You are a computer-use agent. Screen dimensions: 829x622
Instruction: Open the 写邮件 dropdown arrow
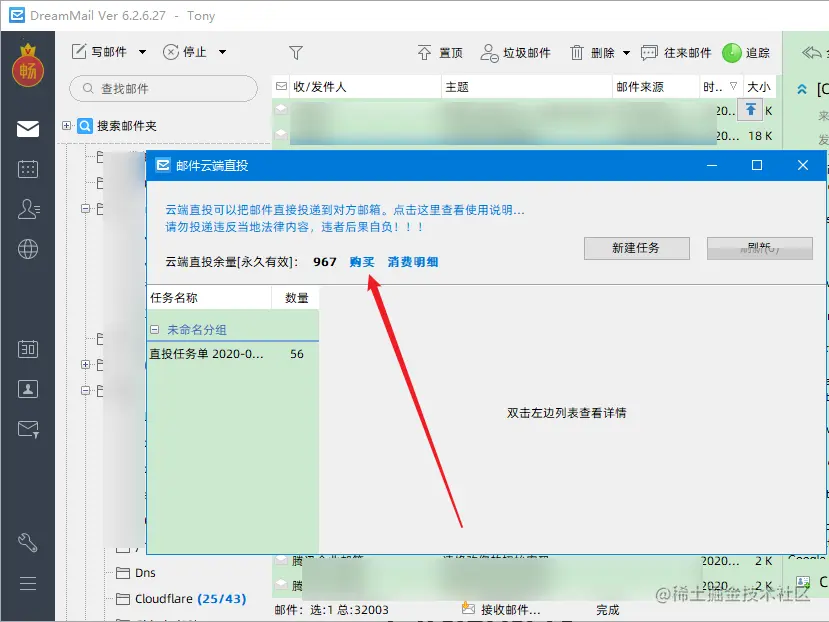(142, 52)
